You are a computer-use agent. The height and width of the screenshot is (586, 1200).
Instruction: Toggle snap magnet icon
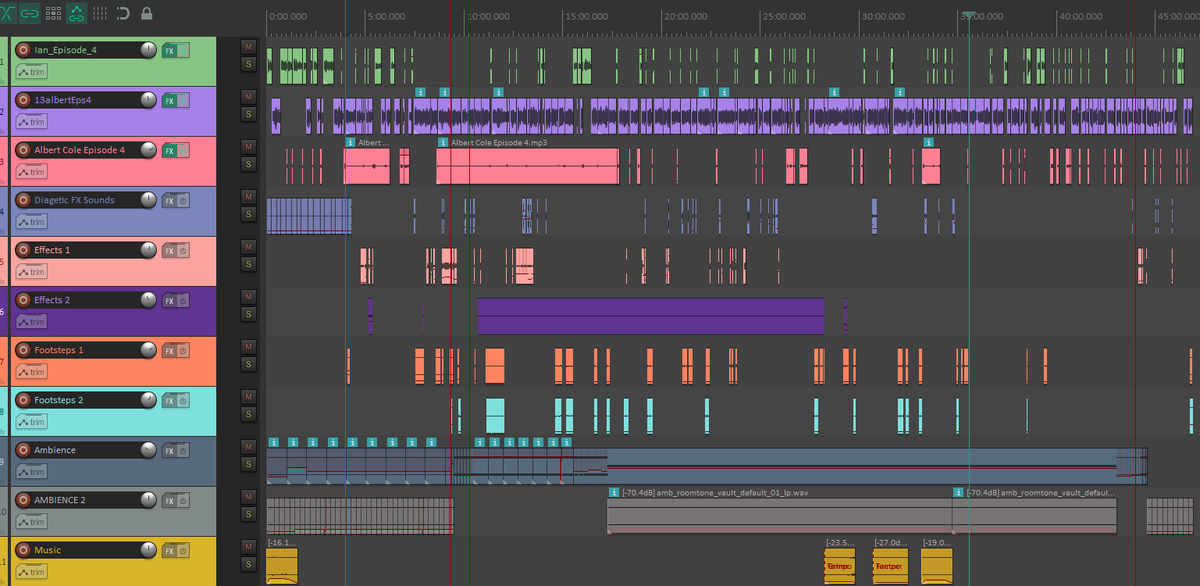pos(124,13)
